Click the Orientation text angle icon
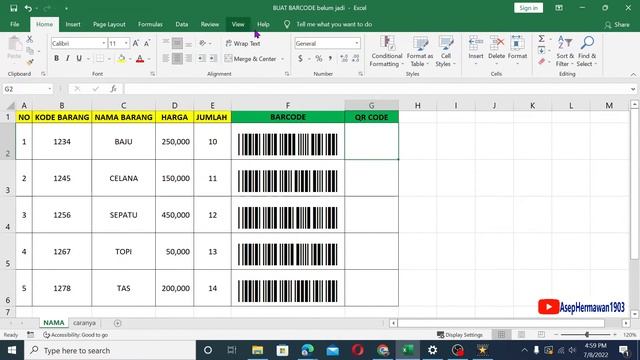 coord(203,43)
